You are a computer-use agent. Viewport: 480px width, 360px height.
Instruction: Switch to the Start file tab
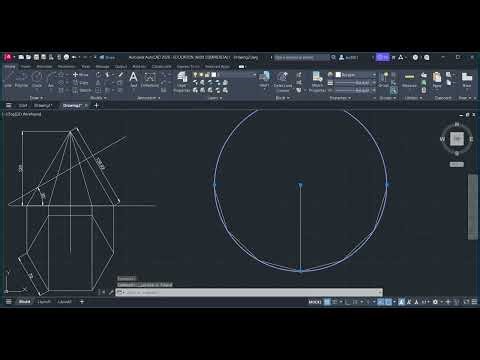tap(23, 105)
